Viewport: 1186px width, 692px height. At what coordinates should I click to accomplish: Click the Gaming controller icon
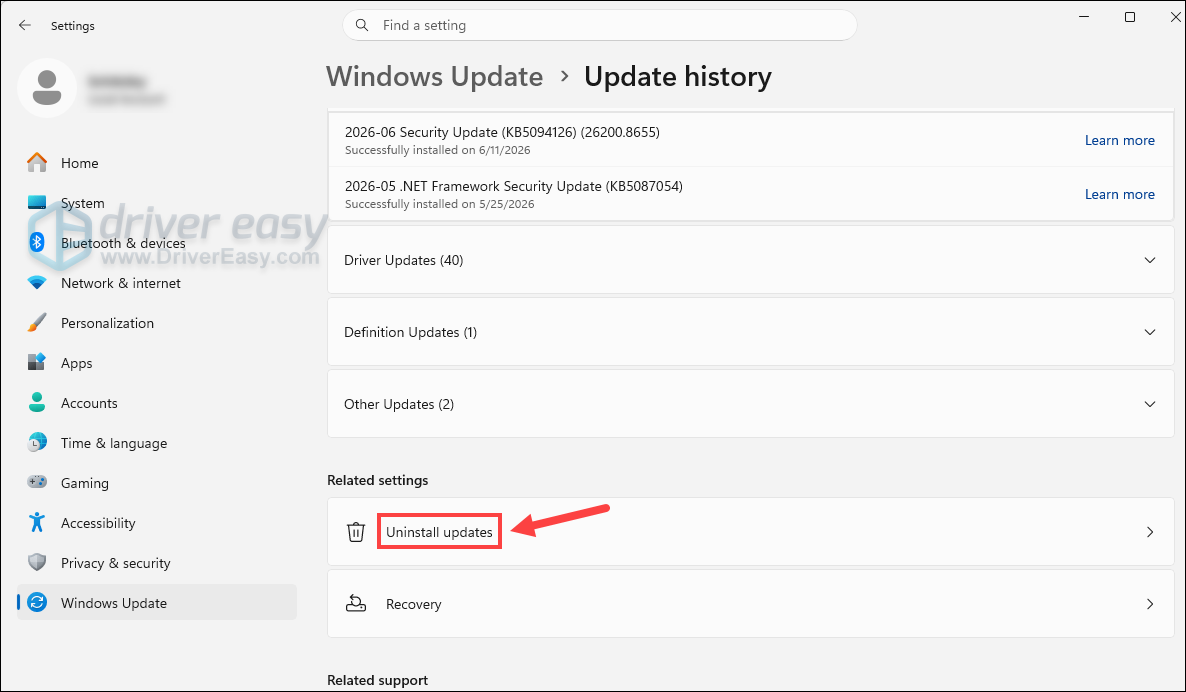[37, 483]
